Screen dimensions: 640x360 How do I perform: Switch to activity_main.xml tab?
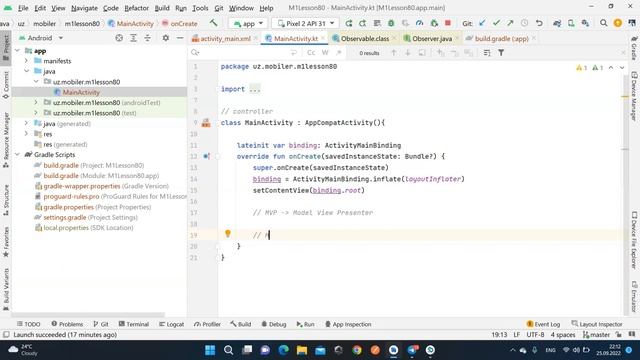click(225, 38)
